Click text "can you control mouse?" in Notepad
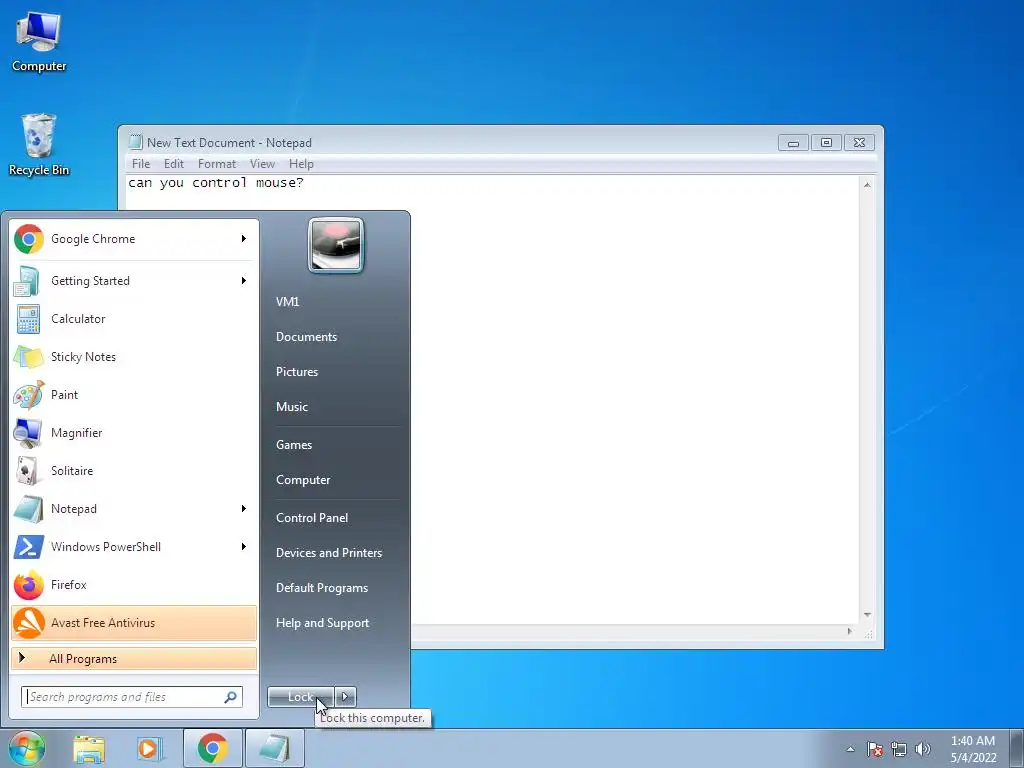 pos(216,183)
